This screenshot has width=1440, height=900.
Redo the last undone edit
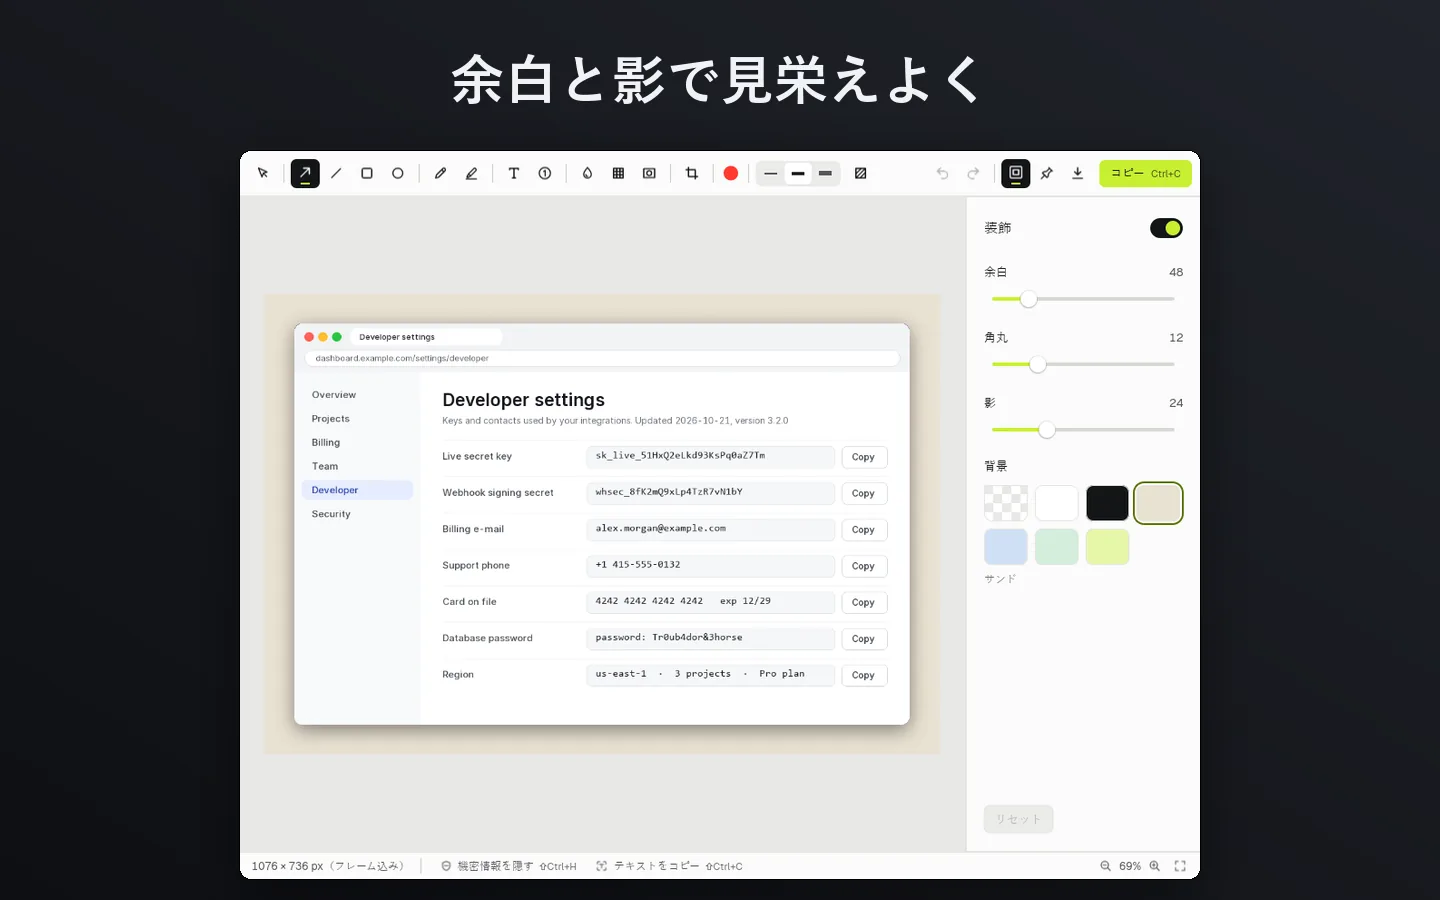[973, 173]
